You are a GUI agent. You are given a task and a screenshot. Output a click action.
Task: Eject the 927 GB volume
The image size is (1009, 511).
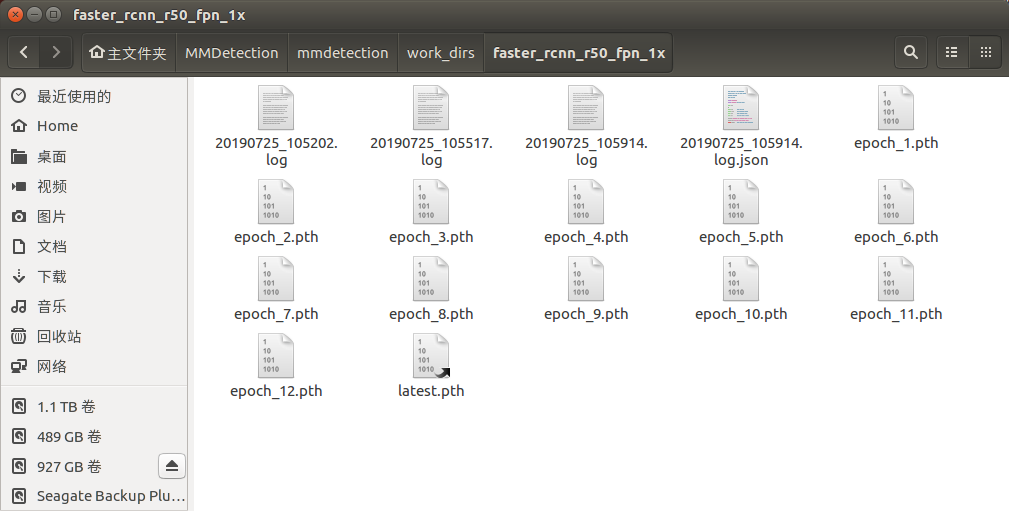[172, 466]
